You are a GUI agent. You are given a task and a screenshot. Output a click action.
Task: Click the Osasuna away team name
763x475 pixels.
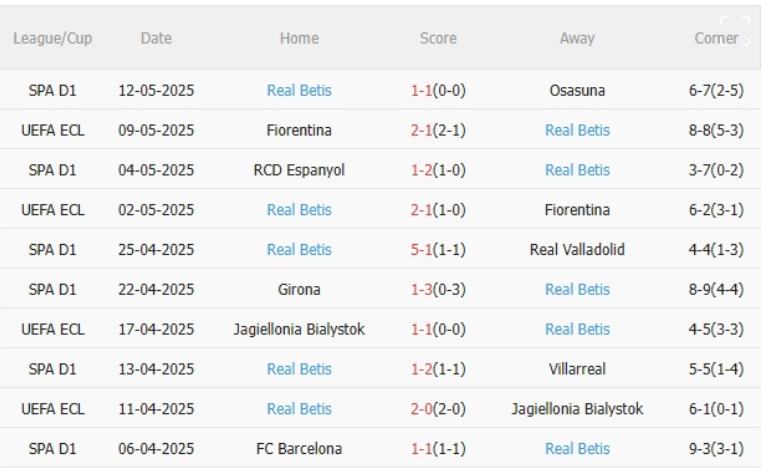point(577,90)
